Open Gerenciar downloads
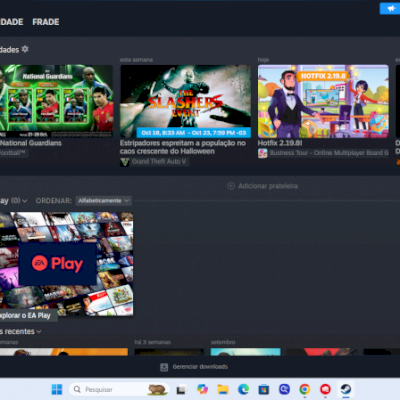Image resolution: width=400 pixels, height=400 pixels. coord(200,367)
